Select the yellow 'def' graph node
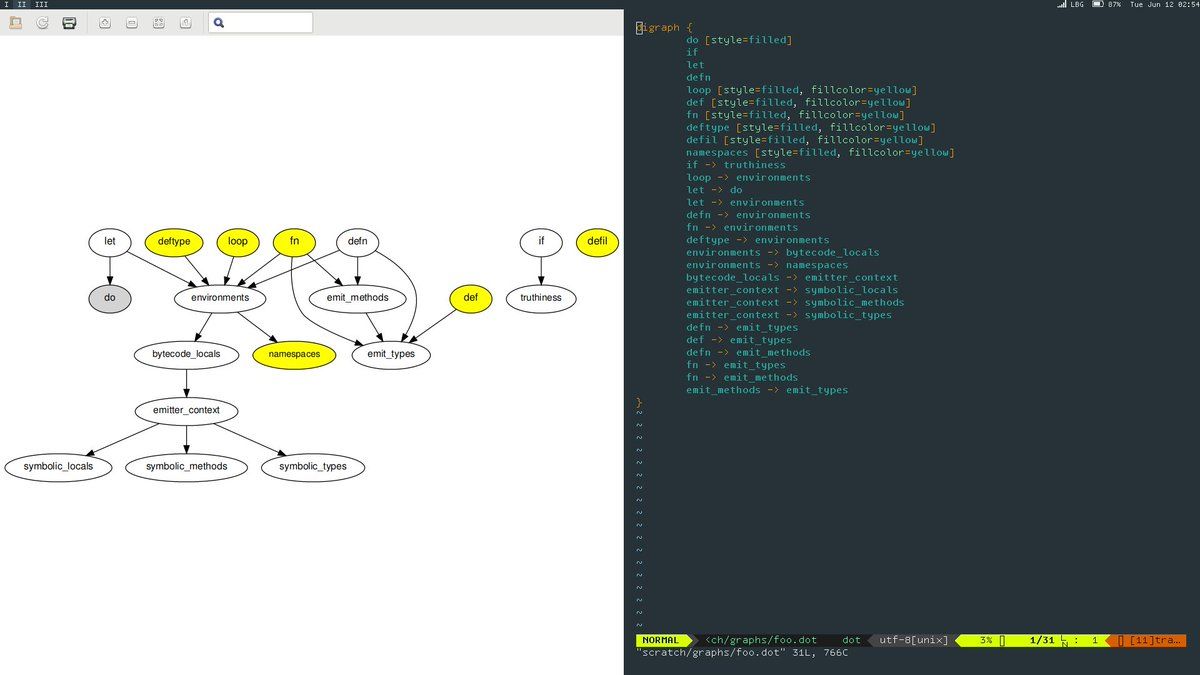 click(471, 298)
